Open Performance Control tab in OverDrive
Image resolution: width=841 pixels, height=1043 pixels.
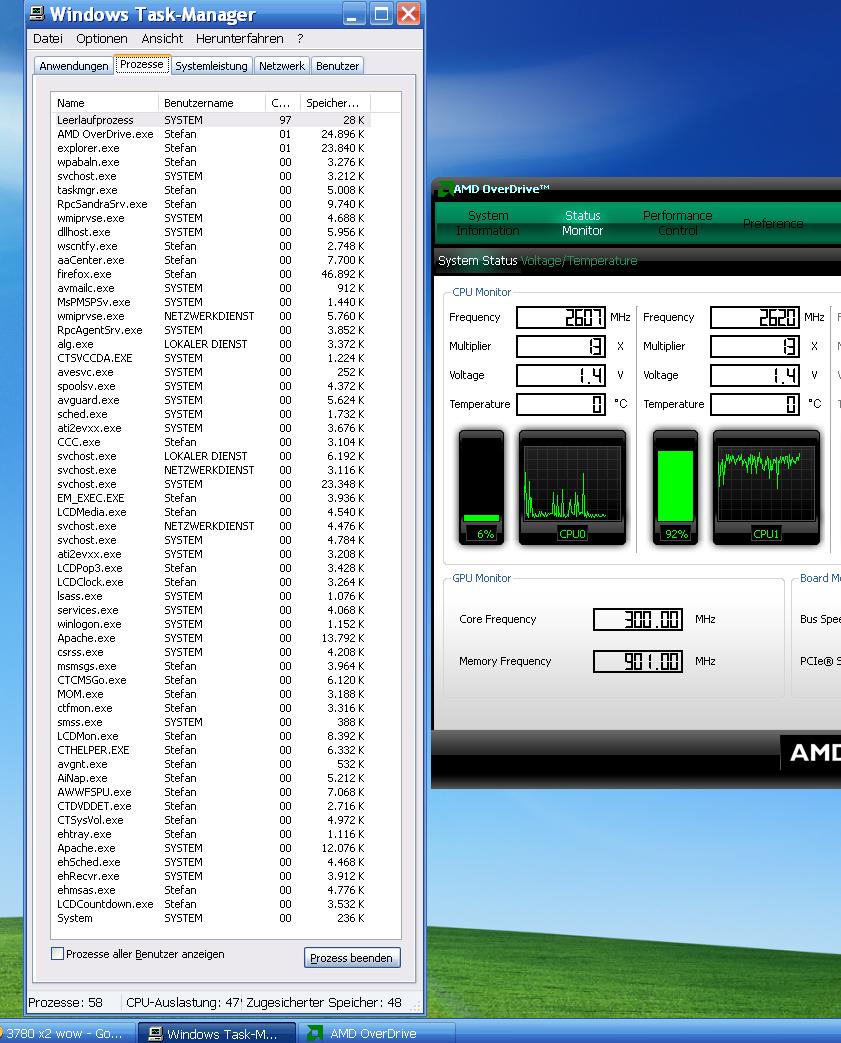coord(677,223)
